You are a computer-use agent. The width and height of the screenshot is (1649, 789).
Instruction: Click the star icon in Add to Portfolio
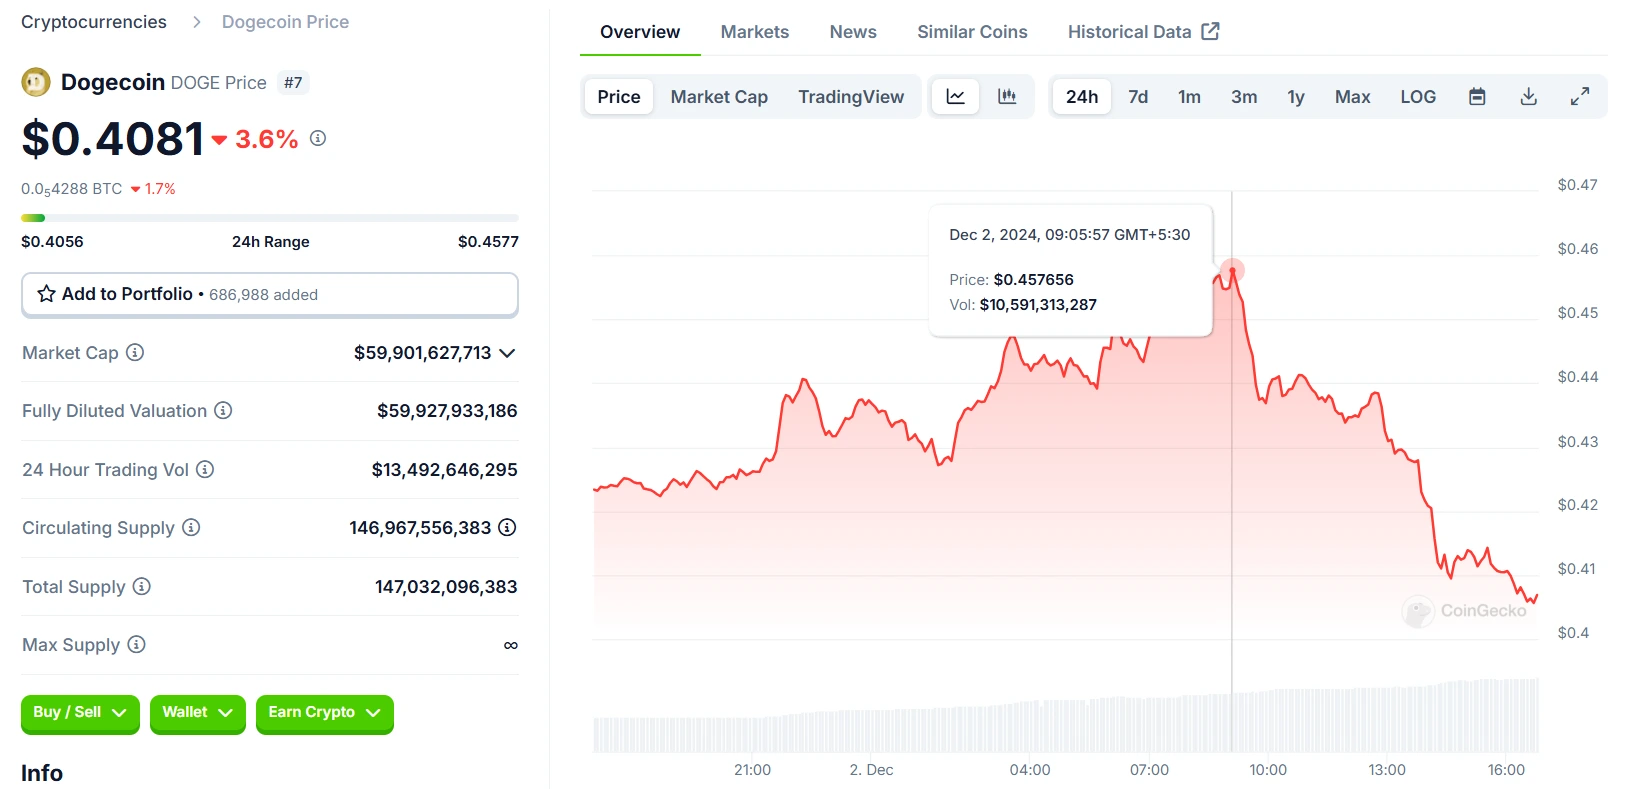click(x=46, y=294)
